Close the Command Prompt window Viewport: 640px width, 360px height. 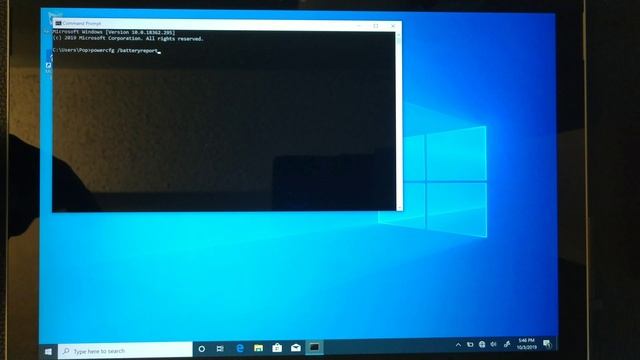point(393,26)
